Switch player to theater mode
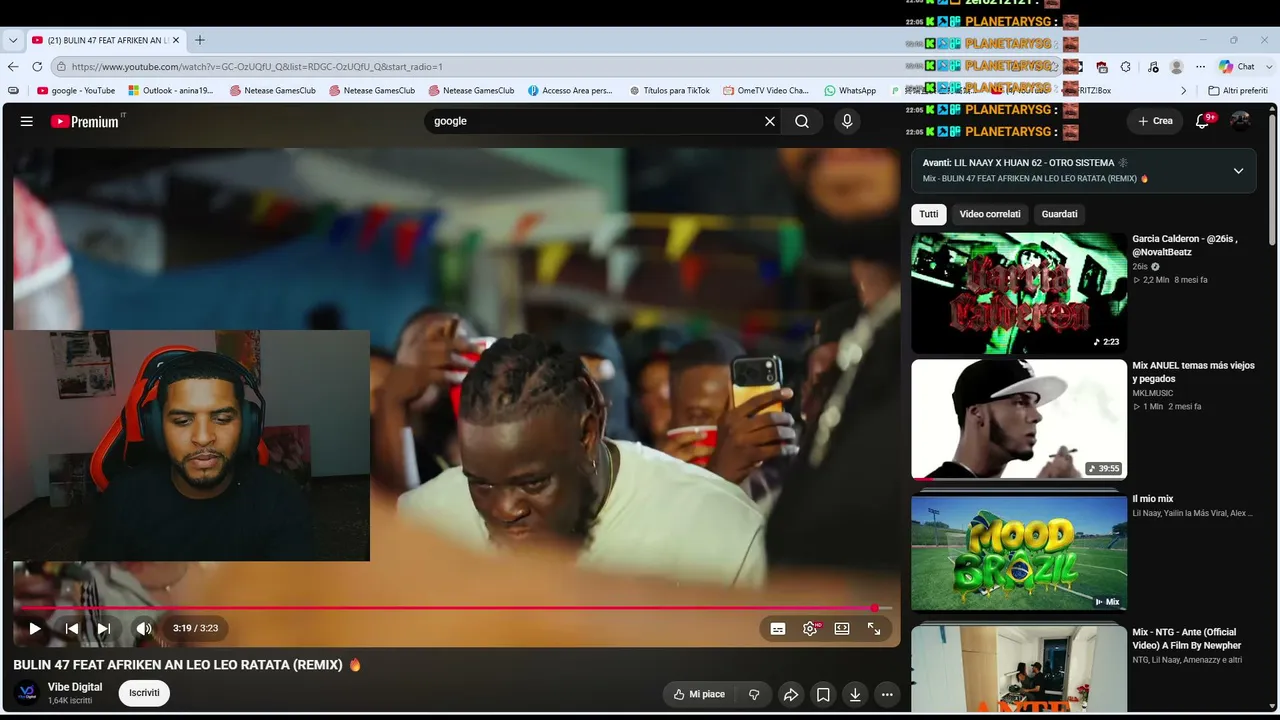The image size is (1280, 720). coord(842,629)
